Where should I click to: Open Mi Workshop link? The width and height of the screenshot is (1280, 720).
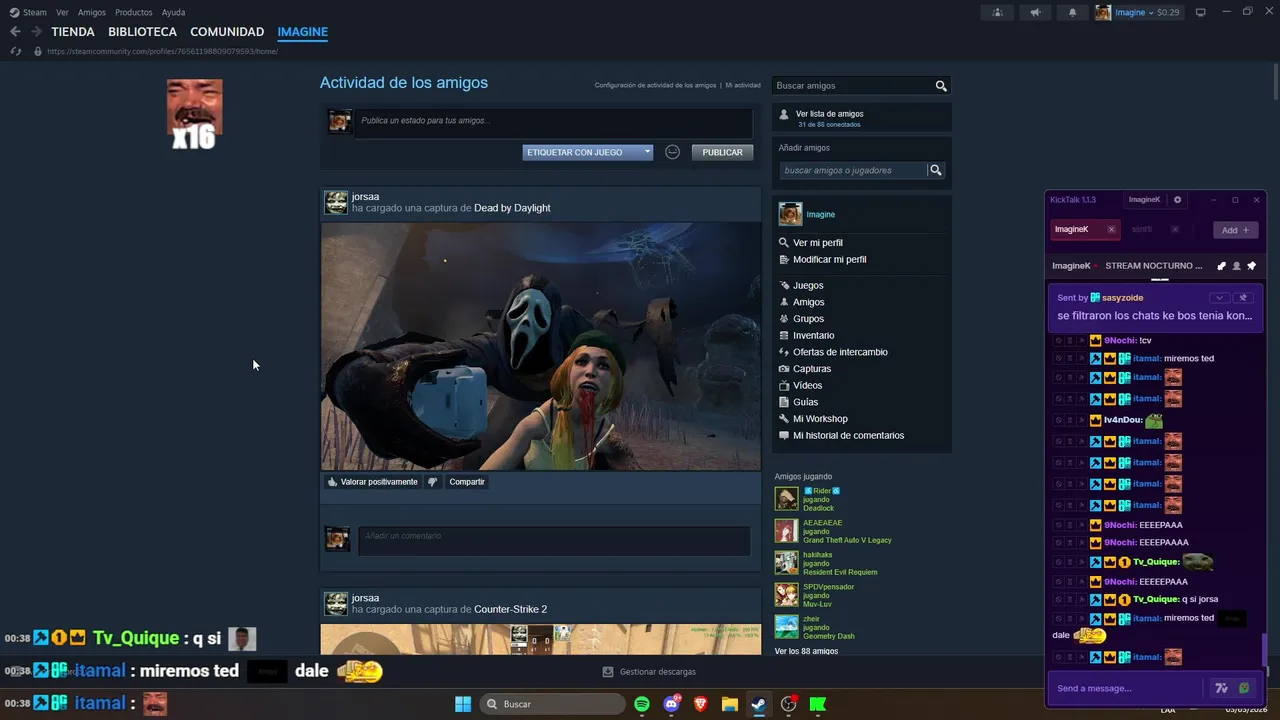[x=820, y=419]
